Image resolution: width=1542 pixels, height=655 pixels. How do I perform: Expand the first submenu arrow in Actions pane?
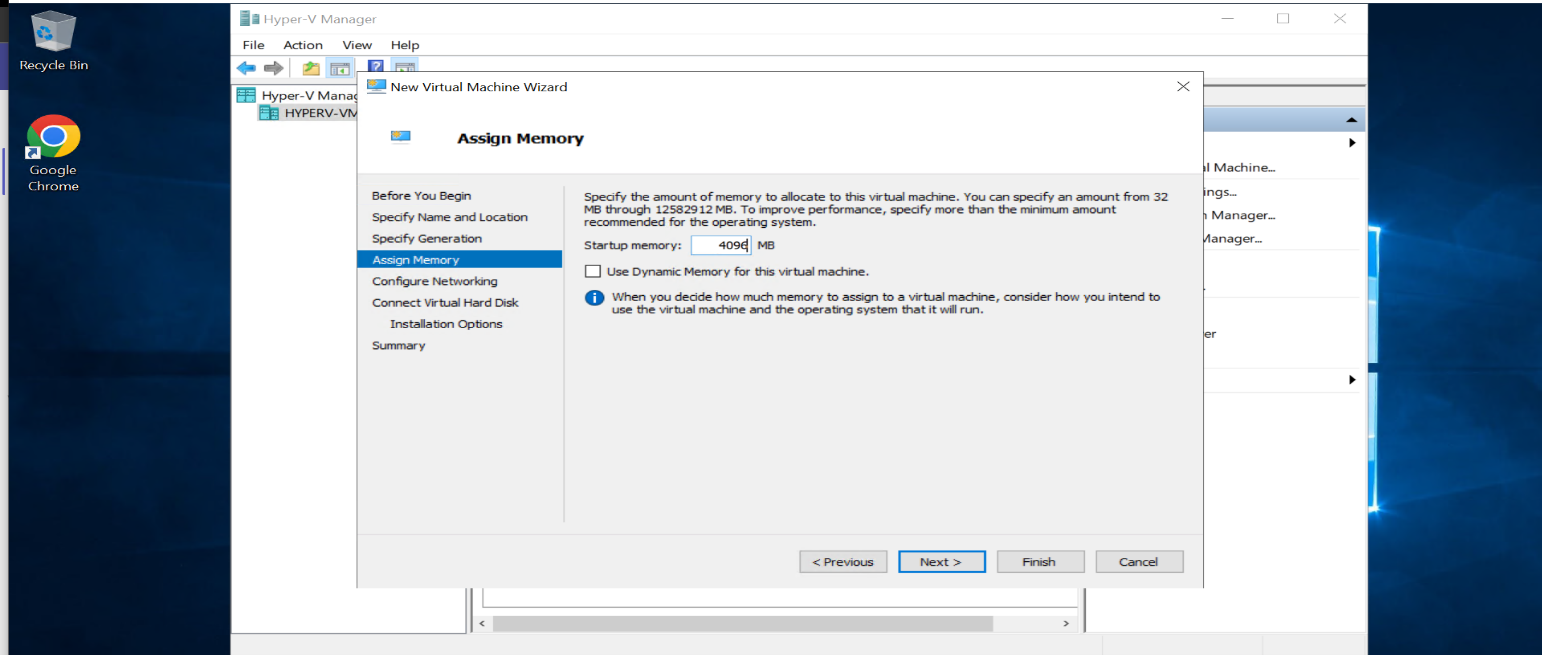tap(1352, 143)
